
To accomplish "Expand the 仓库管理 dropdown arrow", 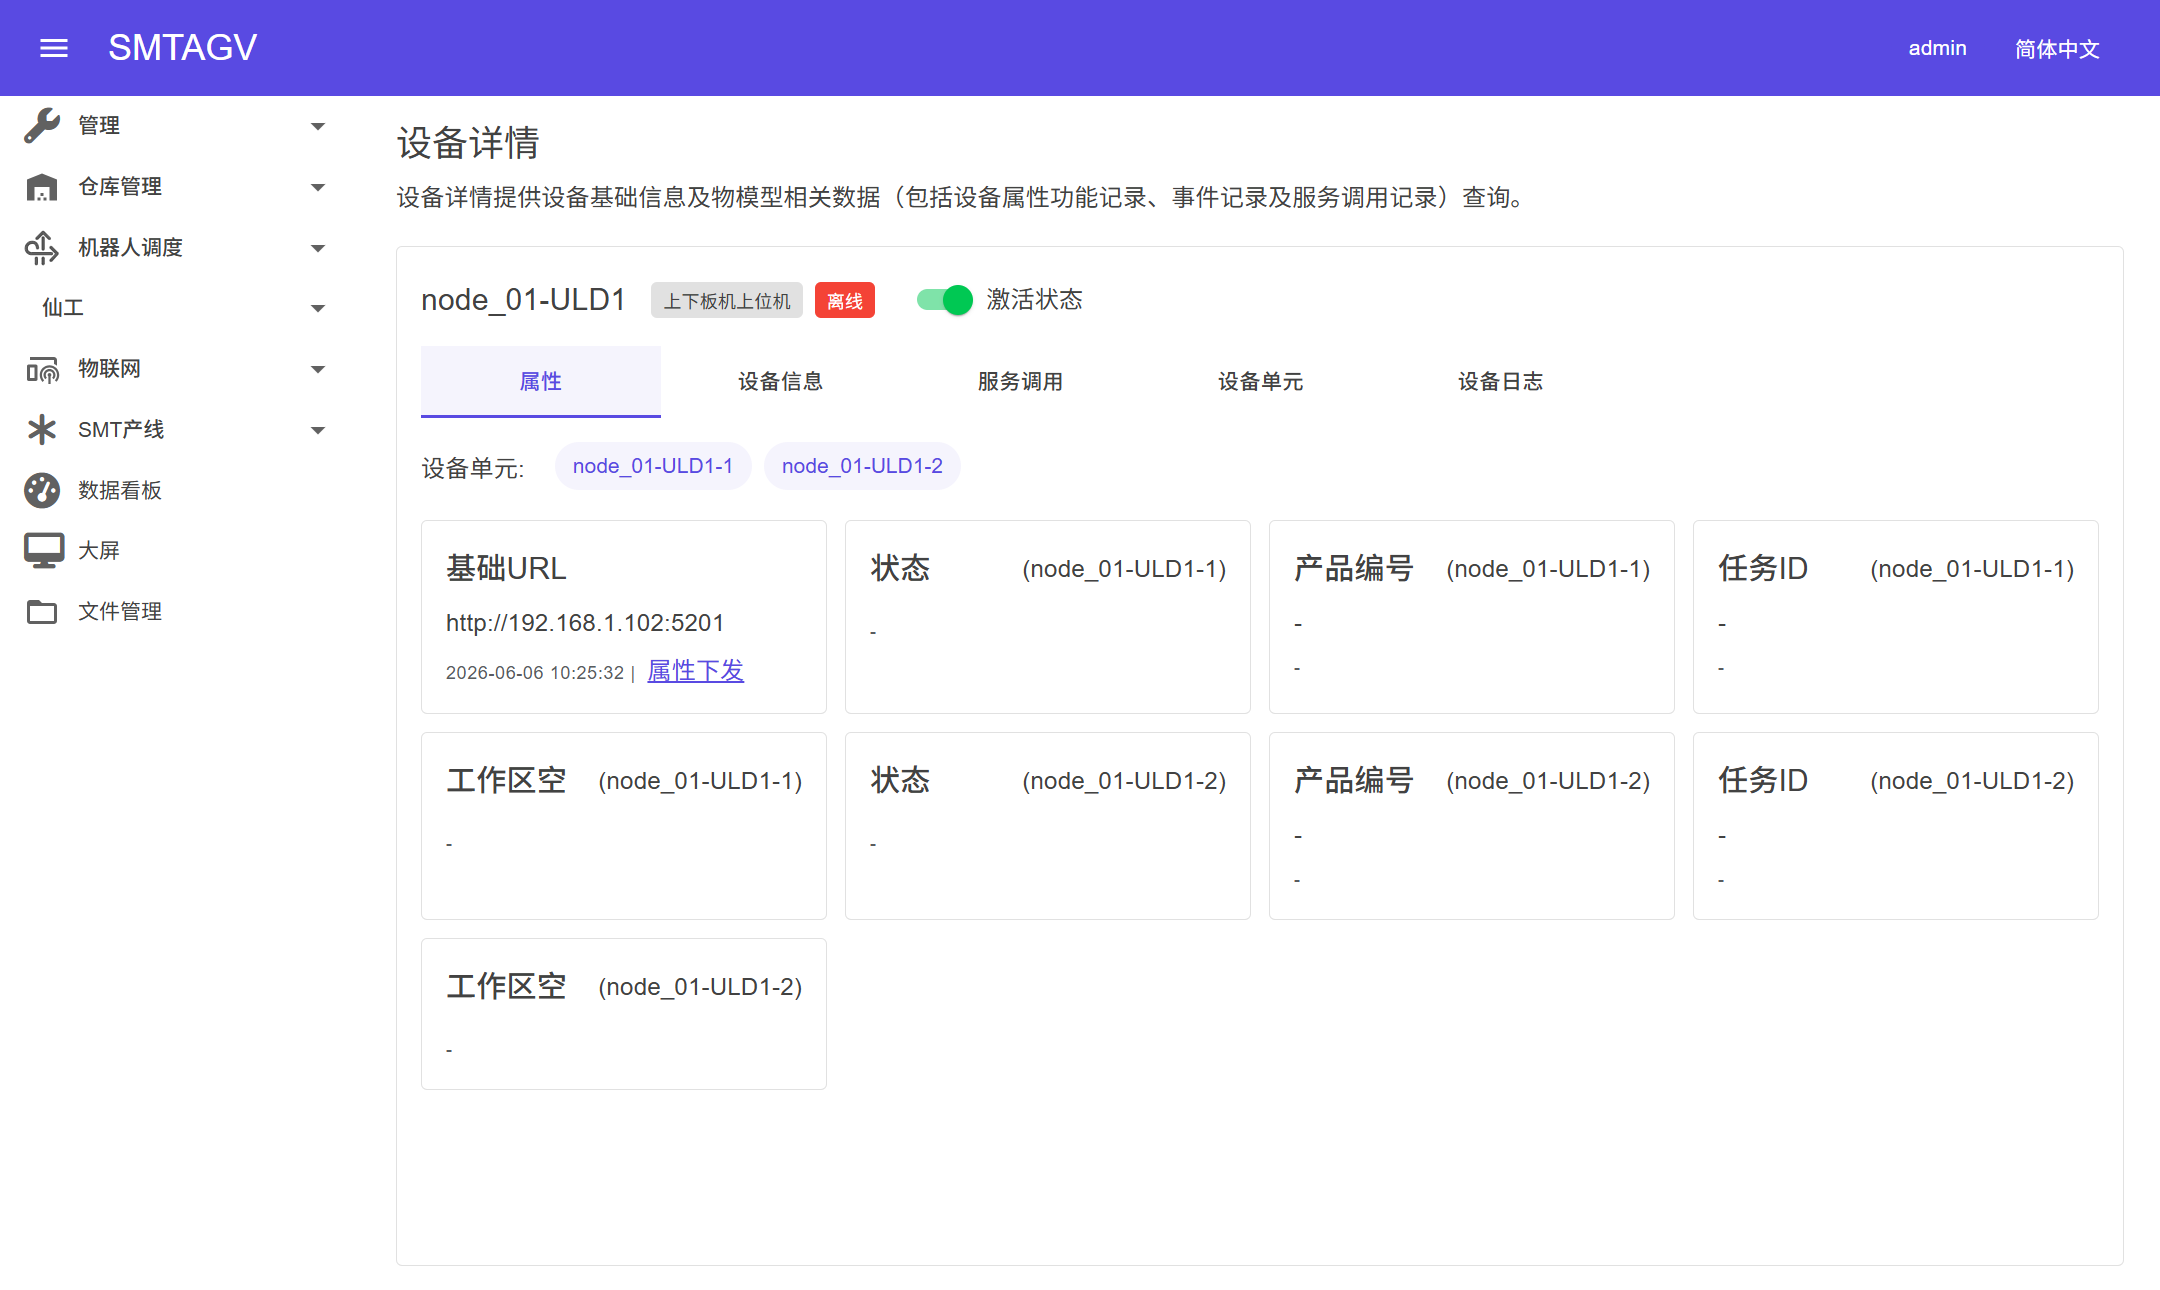I will (318, 187).
